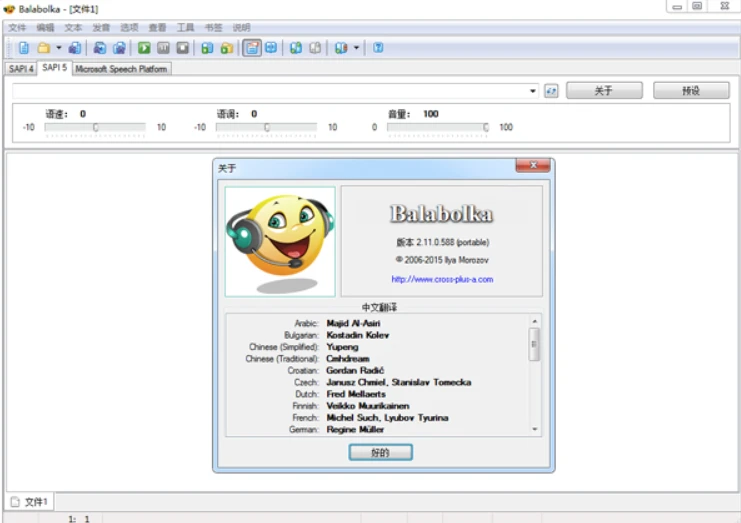Open the www.cross-plus-a.com link

(442, 280)
